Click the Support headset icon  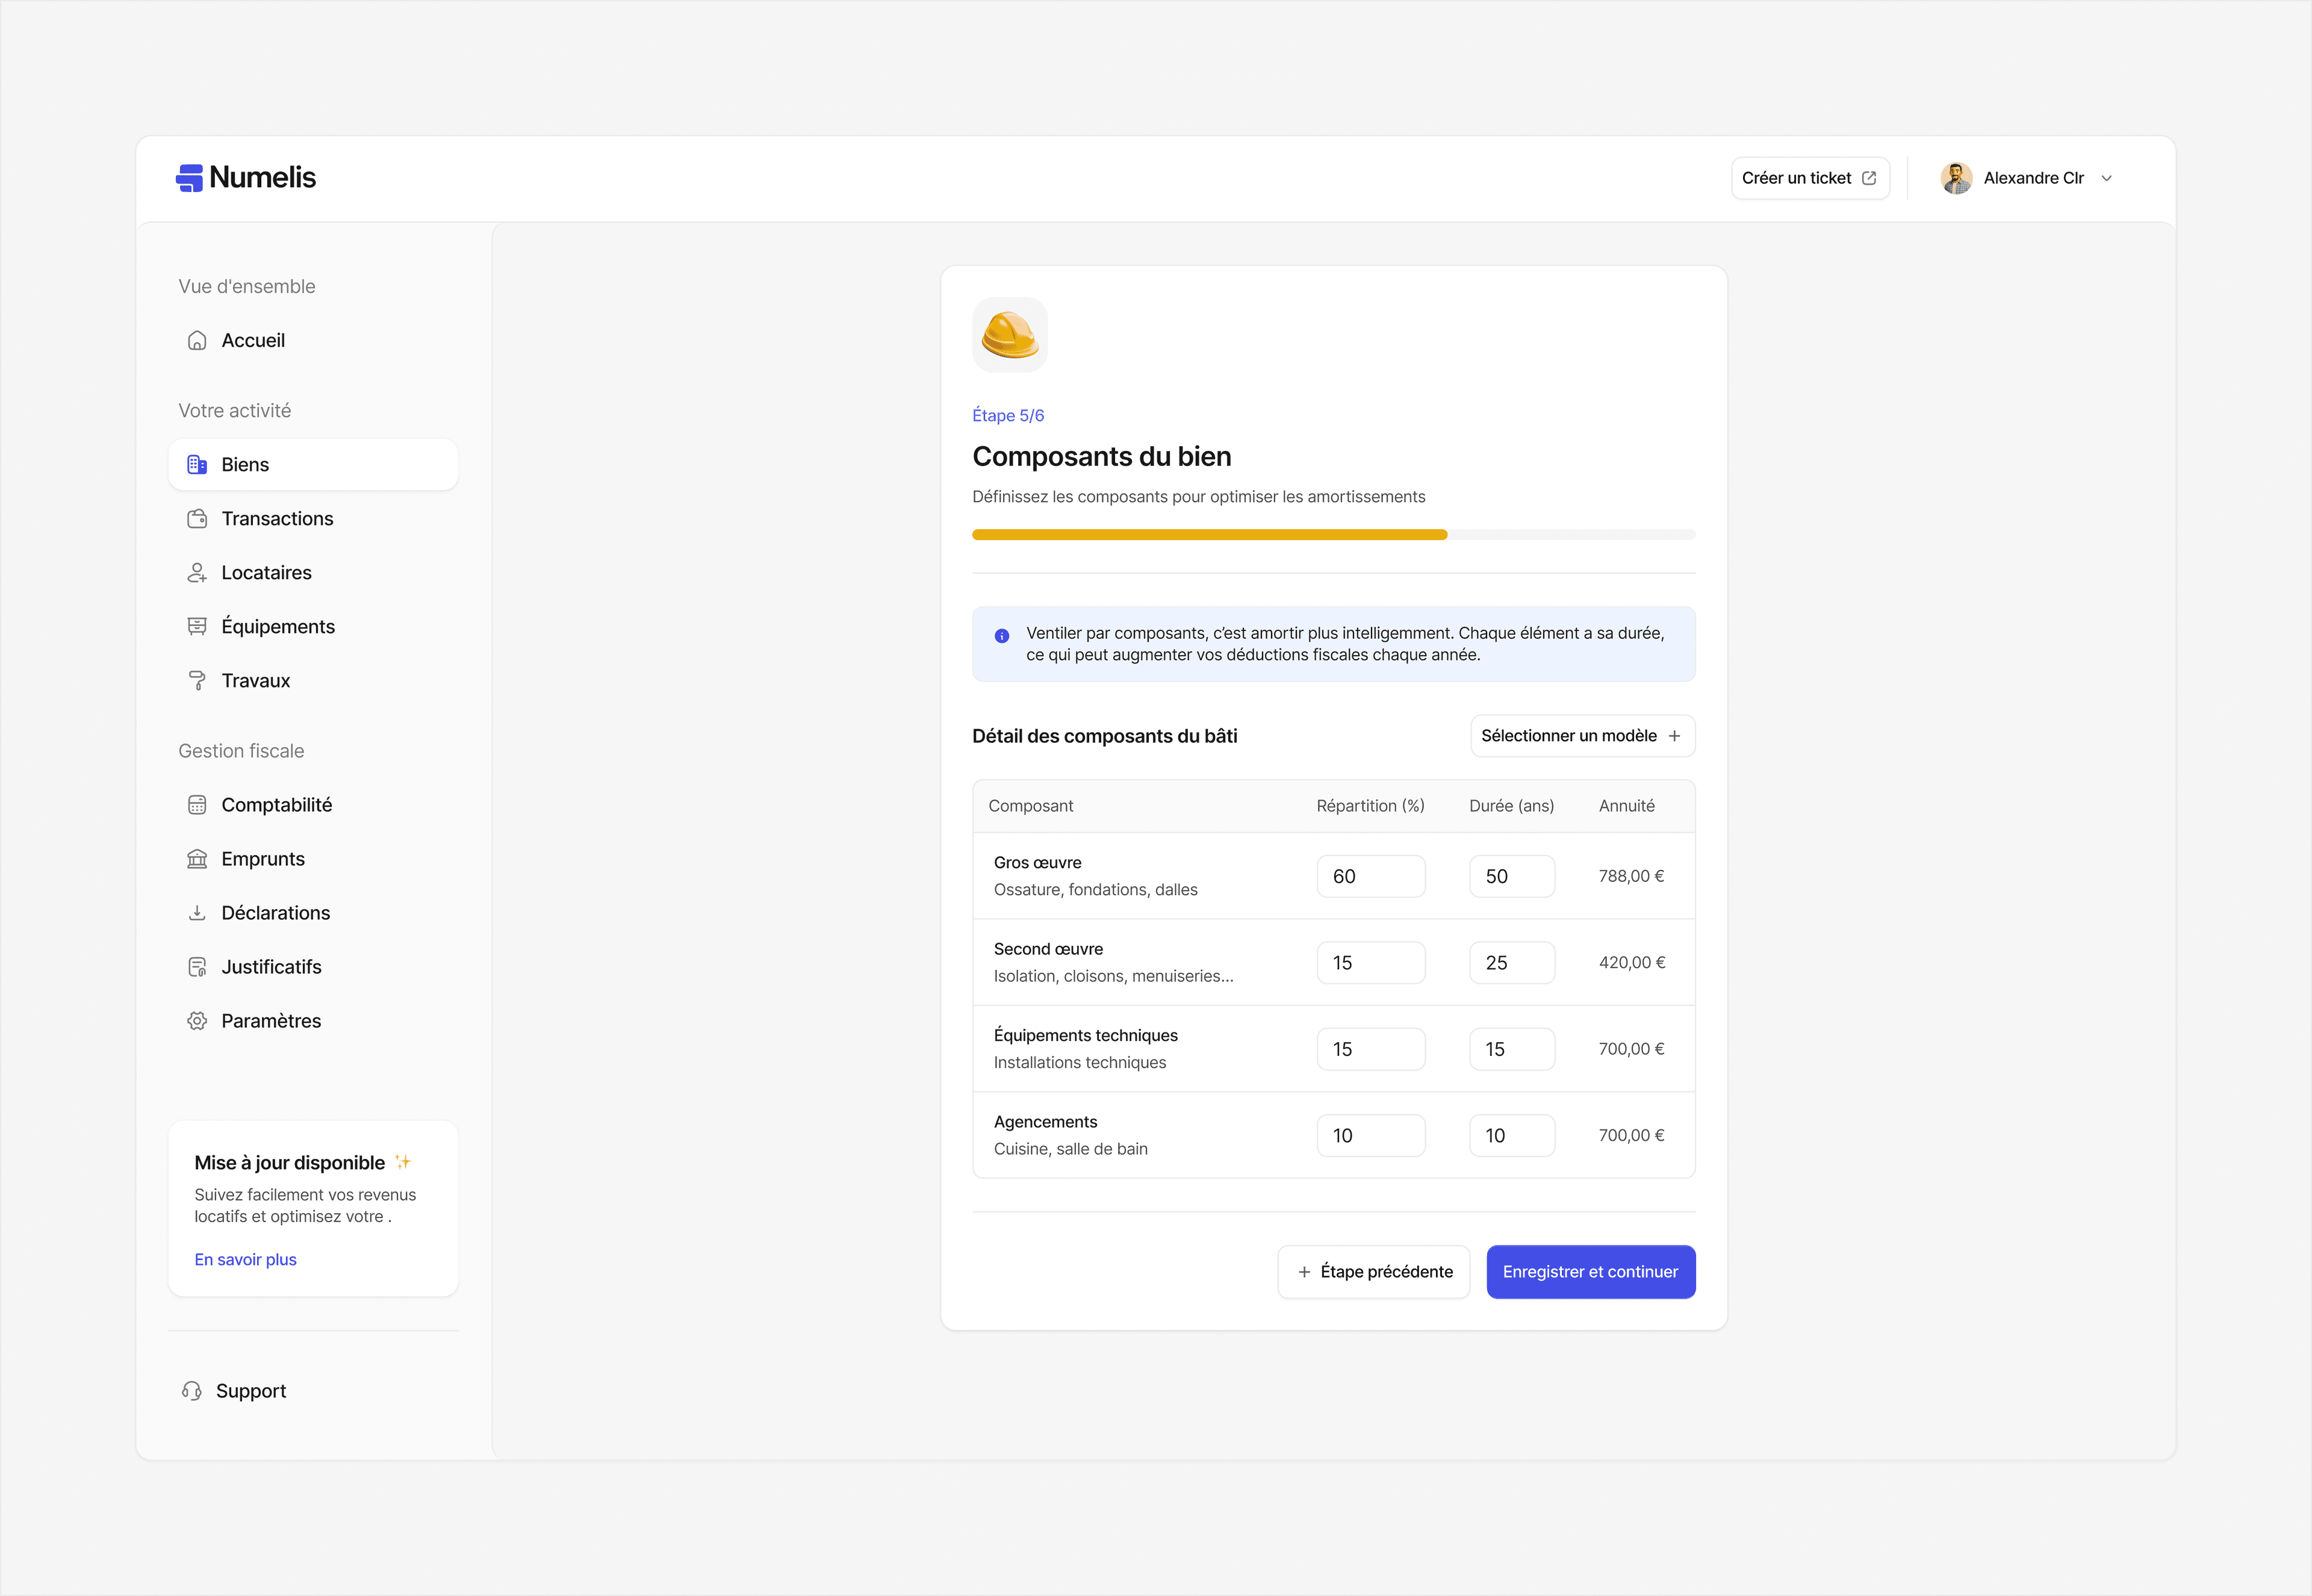tap(193, 1390)
